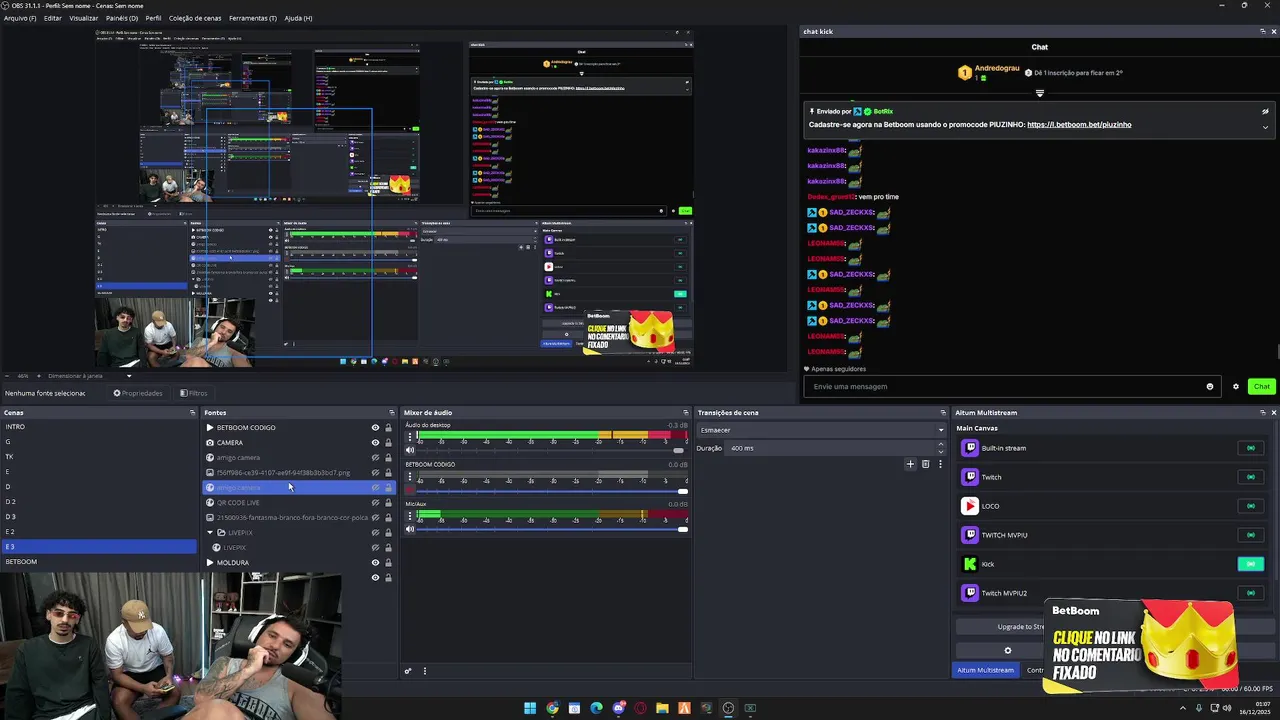The height and width of the screenshot is (720, 1280).
Task: Toggle lock on CAMERA source
Action: click(388, 443)
